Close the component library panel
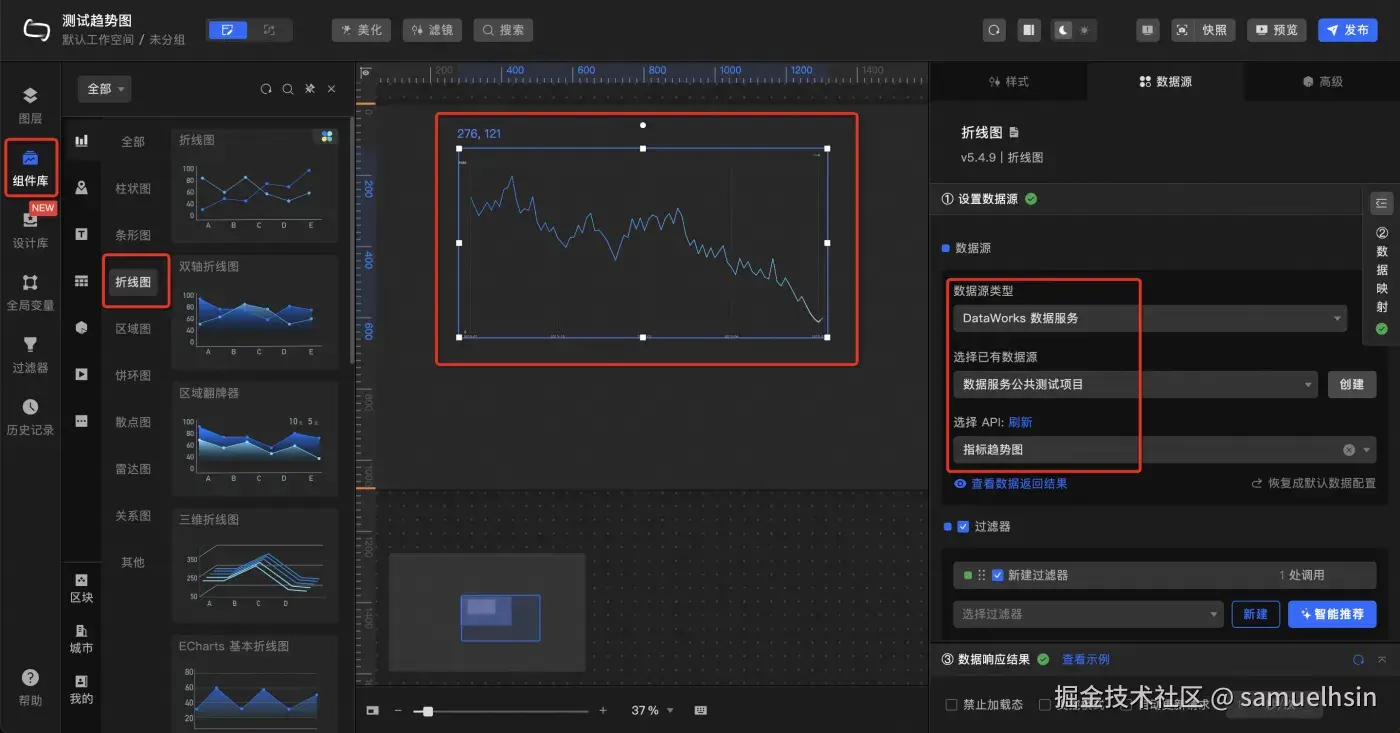The width and height of the screenshot is (1400, 733). tap(332, 89)
